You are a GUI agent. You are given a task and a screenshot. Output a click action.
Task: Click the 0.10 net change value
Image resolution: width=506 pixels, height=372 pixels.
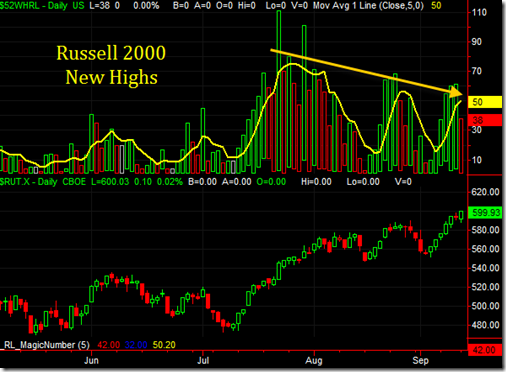tap(143, 182)
